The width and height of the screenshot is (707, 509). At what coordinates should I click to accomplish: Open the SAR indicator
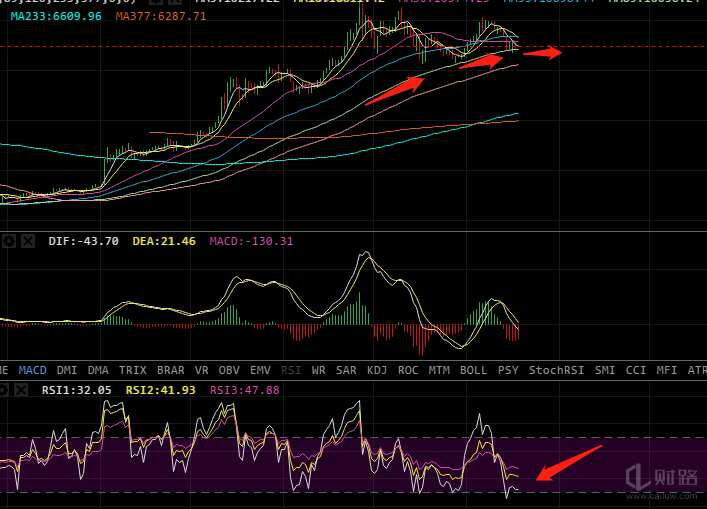coord(346,370)
